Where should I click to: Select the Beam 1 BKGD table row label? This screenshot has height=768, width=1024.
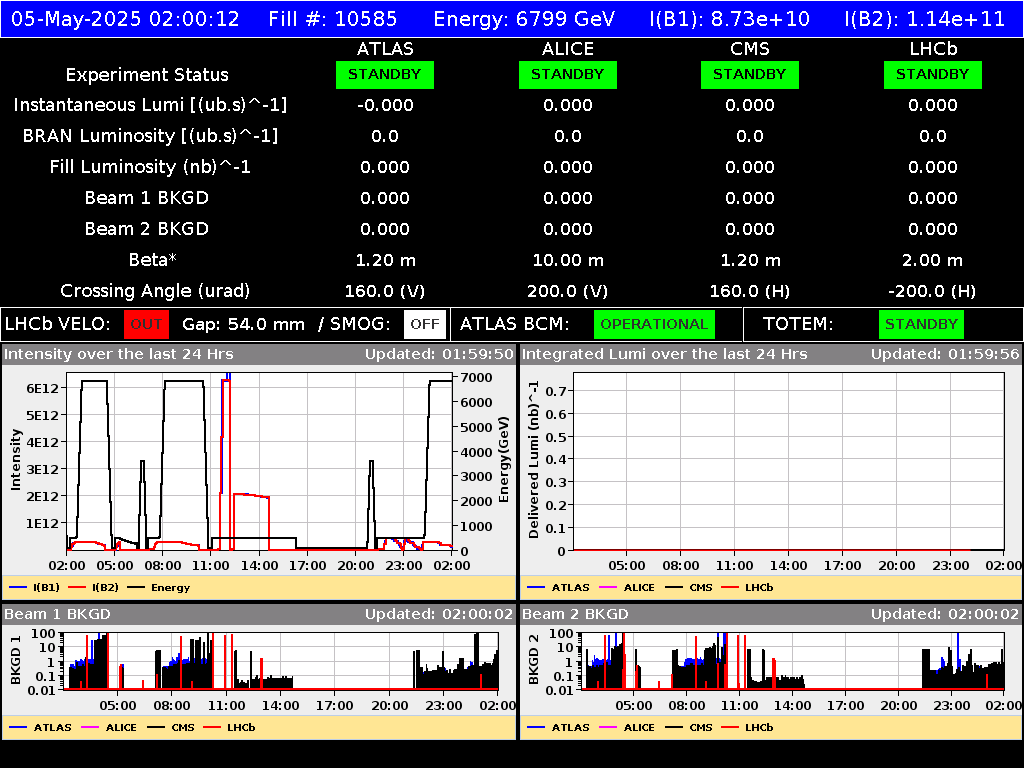pos(147,198)
